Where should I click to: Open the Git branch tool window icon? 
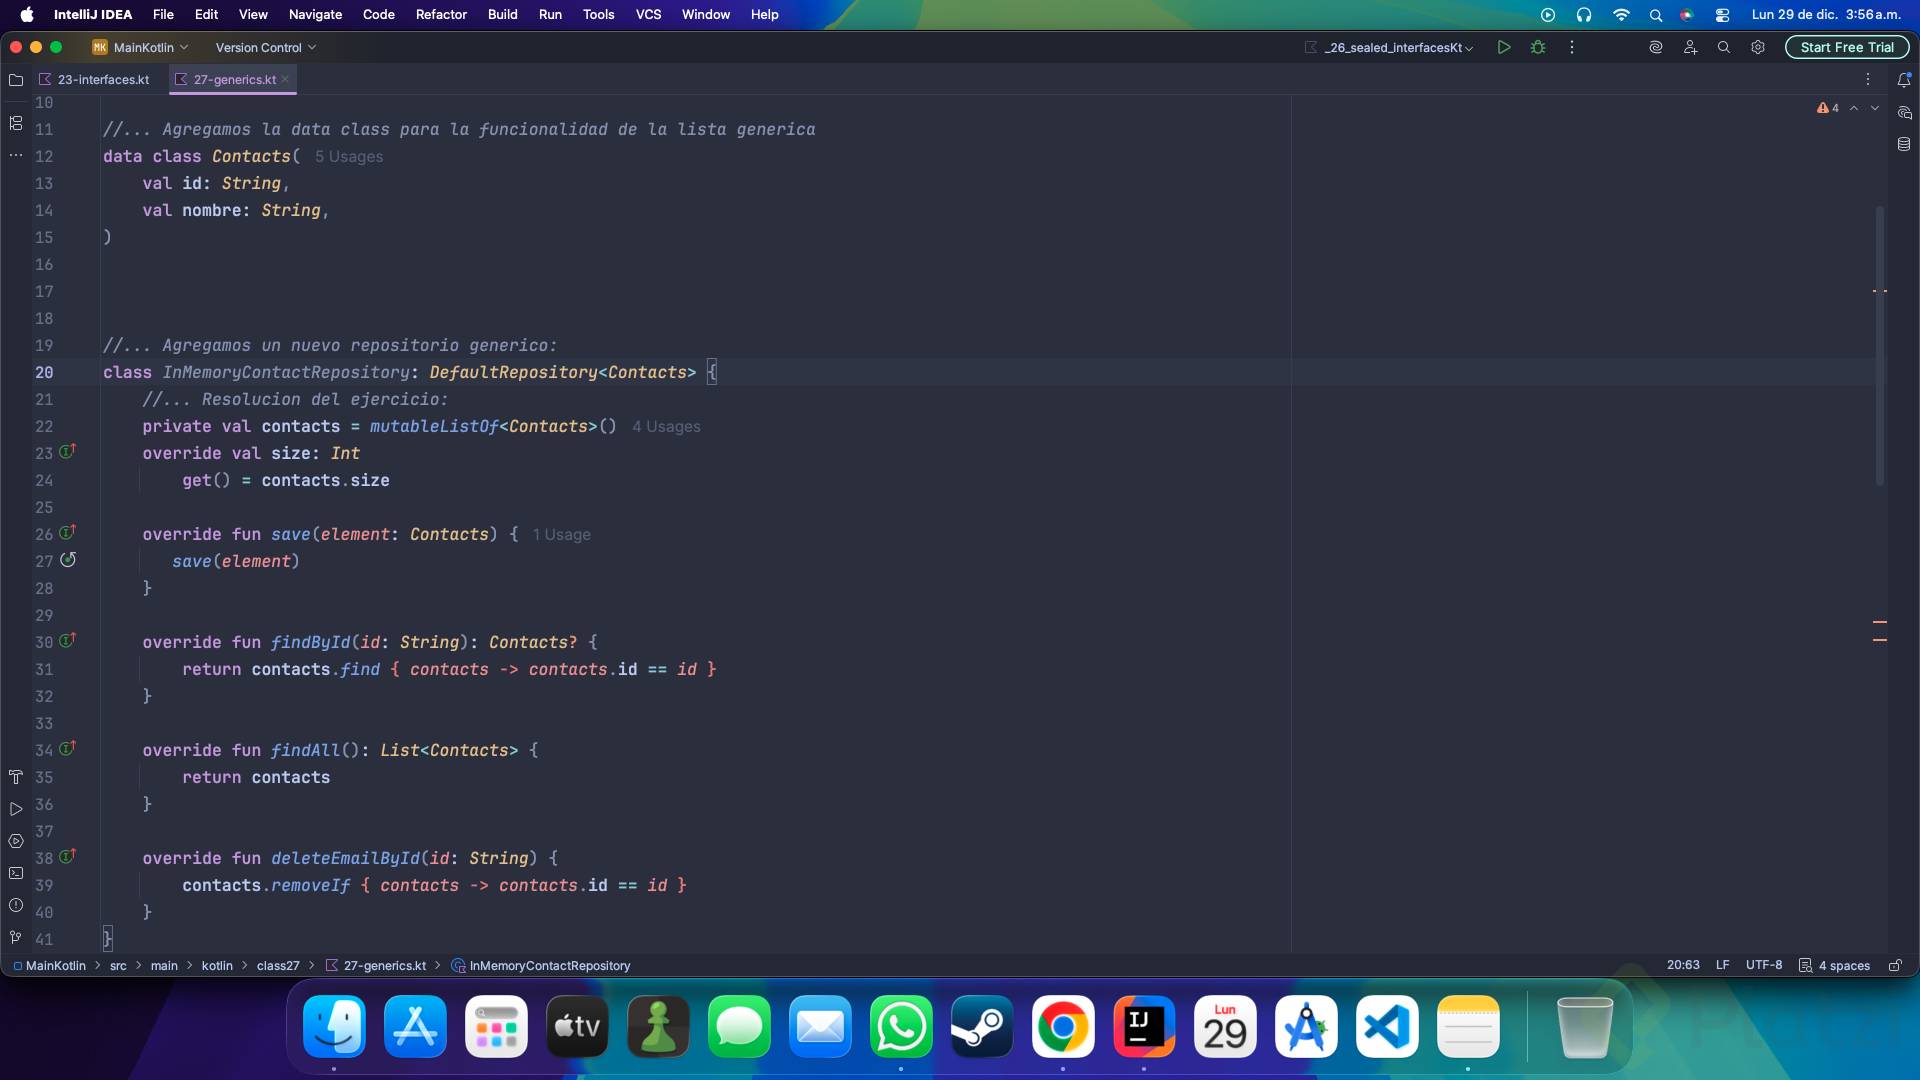tap(16, 937)
